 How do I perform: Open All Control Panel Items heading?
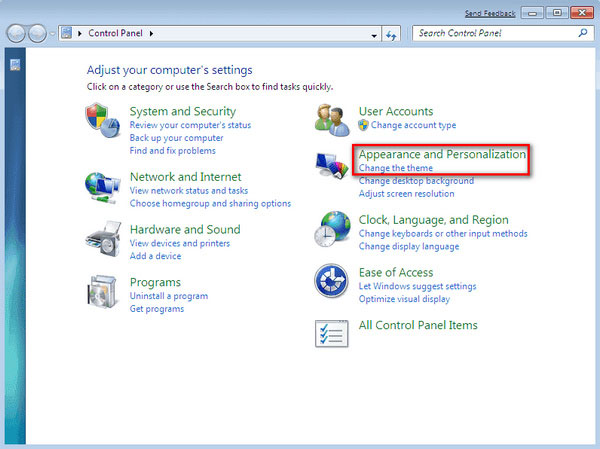418,325
